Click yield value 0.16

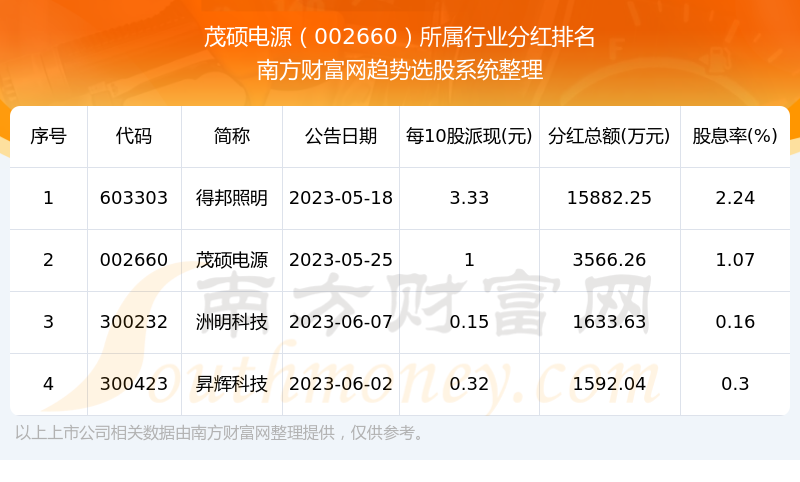tap(735, 322)
